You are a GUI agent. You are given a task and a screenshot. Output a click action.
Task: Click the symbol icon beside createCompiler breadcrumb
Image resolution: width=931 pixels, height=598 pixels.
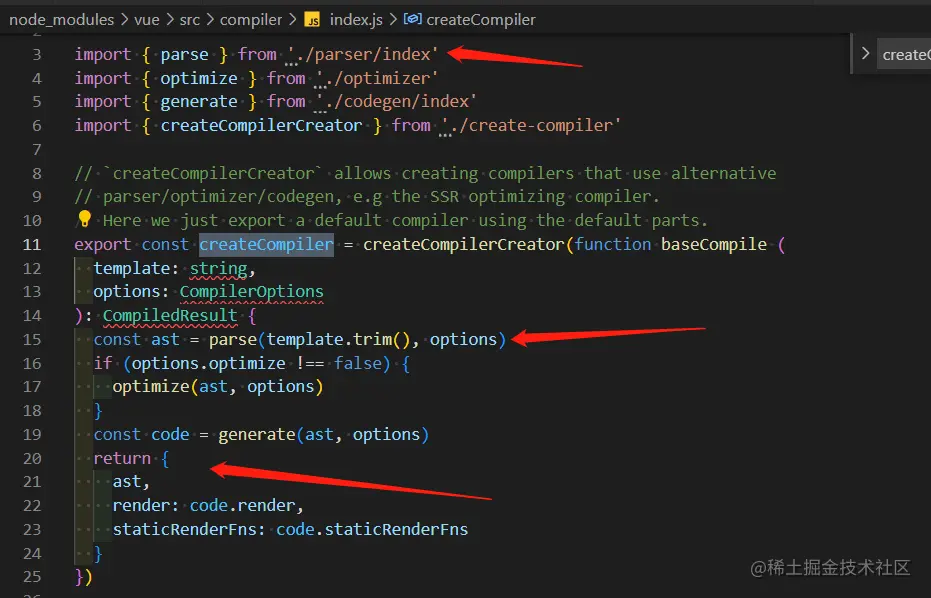(x=412, y=19)
